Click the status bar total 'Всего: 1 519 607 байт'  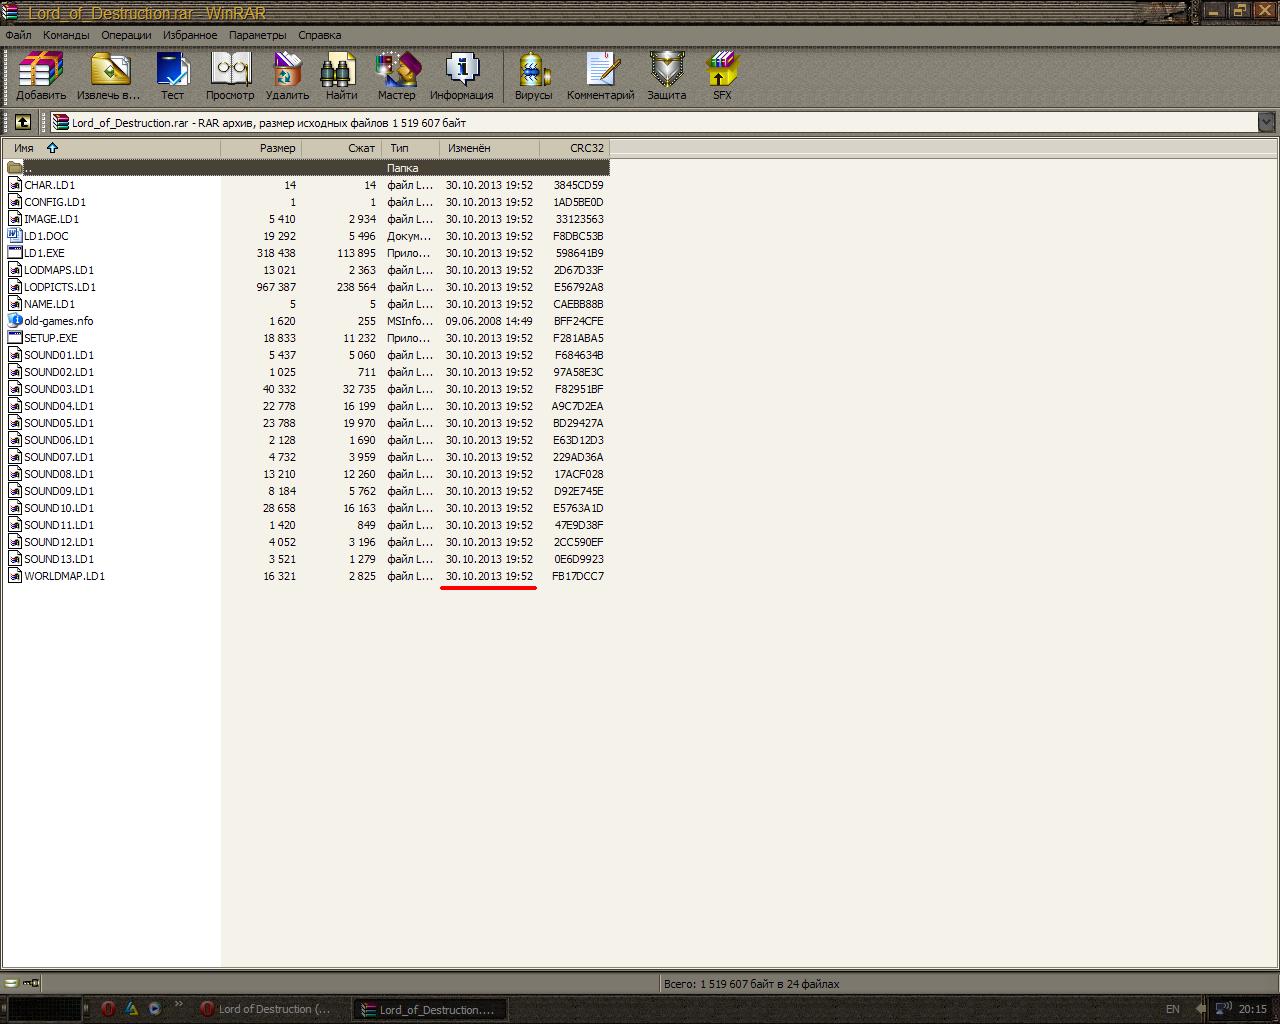752,984
